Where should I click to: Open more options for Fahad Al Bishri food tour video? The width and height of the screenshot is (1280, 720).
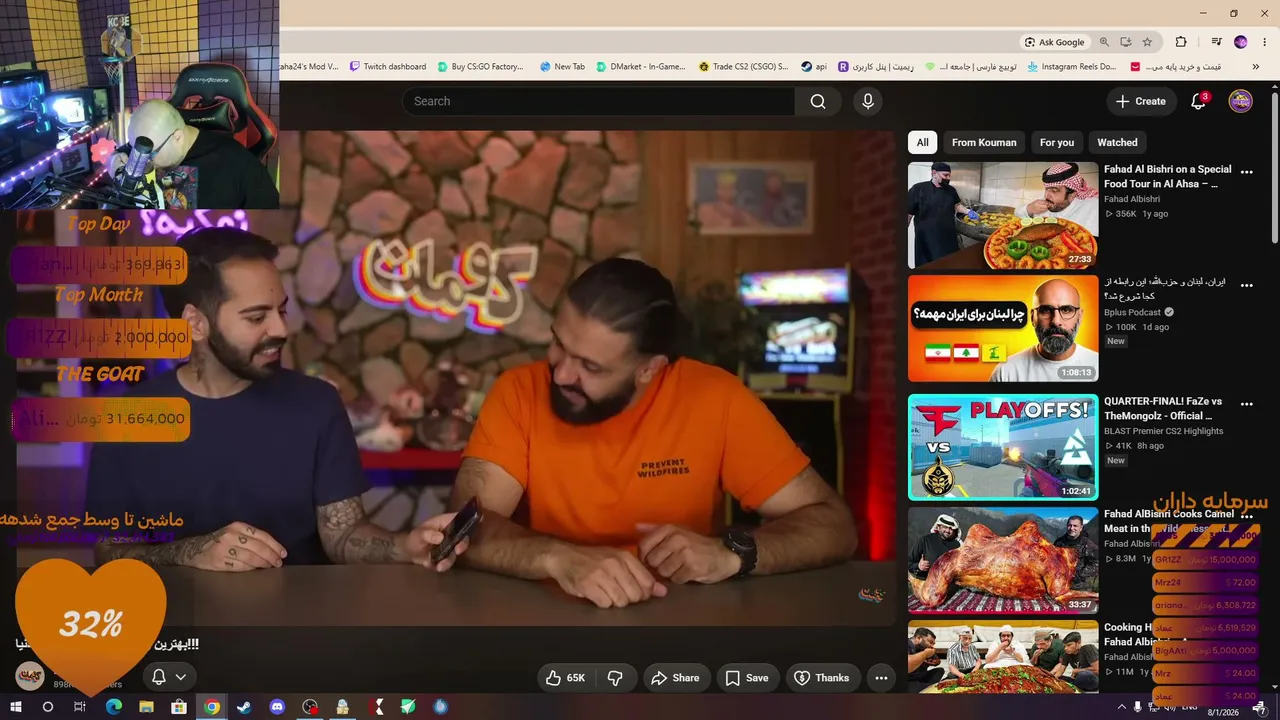tap(1247, 172)
